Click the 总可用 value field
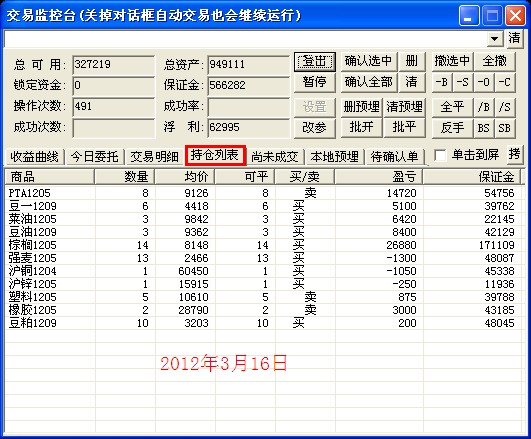Image resolution: width=531 pixels, height=439 pixels. (113, 64)
